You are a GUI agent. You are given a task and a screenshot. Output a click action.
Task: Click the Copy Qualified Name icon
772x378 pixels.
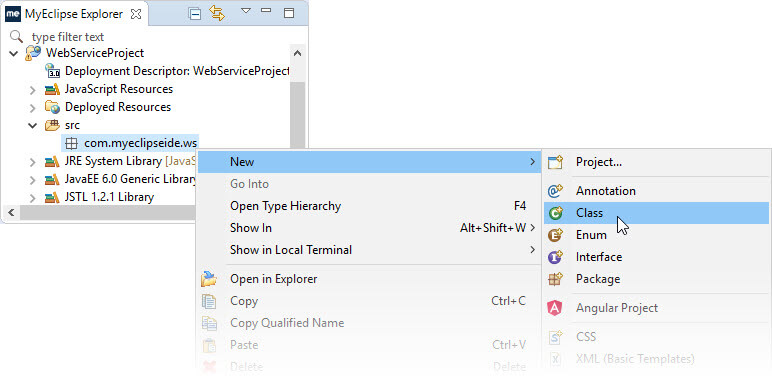click(209, 323)
